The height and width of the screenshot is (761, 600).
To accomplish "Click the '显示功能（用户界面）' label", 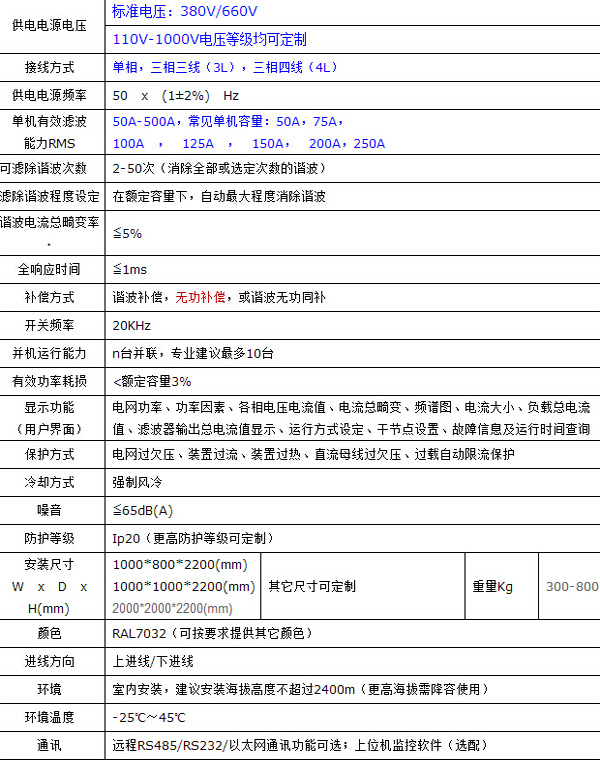I will 49,418.
